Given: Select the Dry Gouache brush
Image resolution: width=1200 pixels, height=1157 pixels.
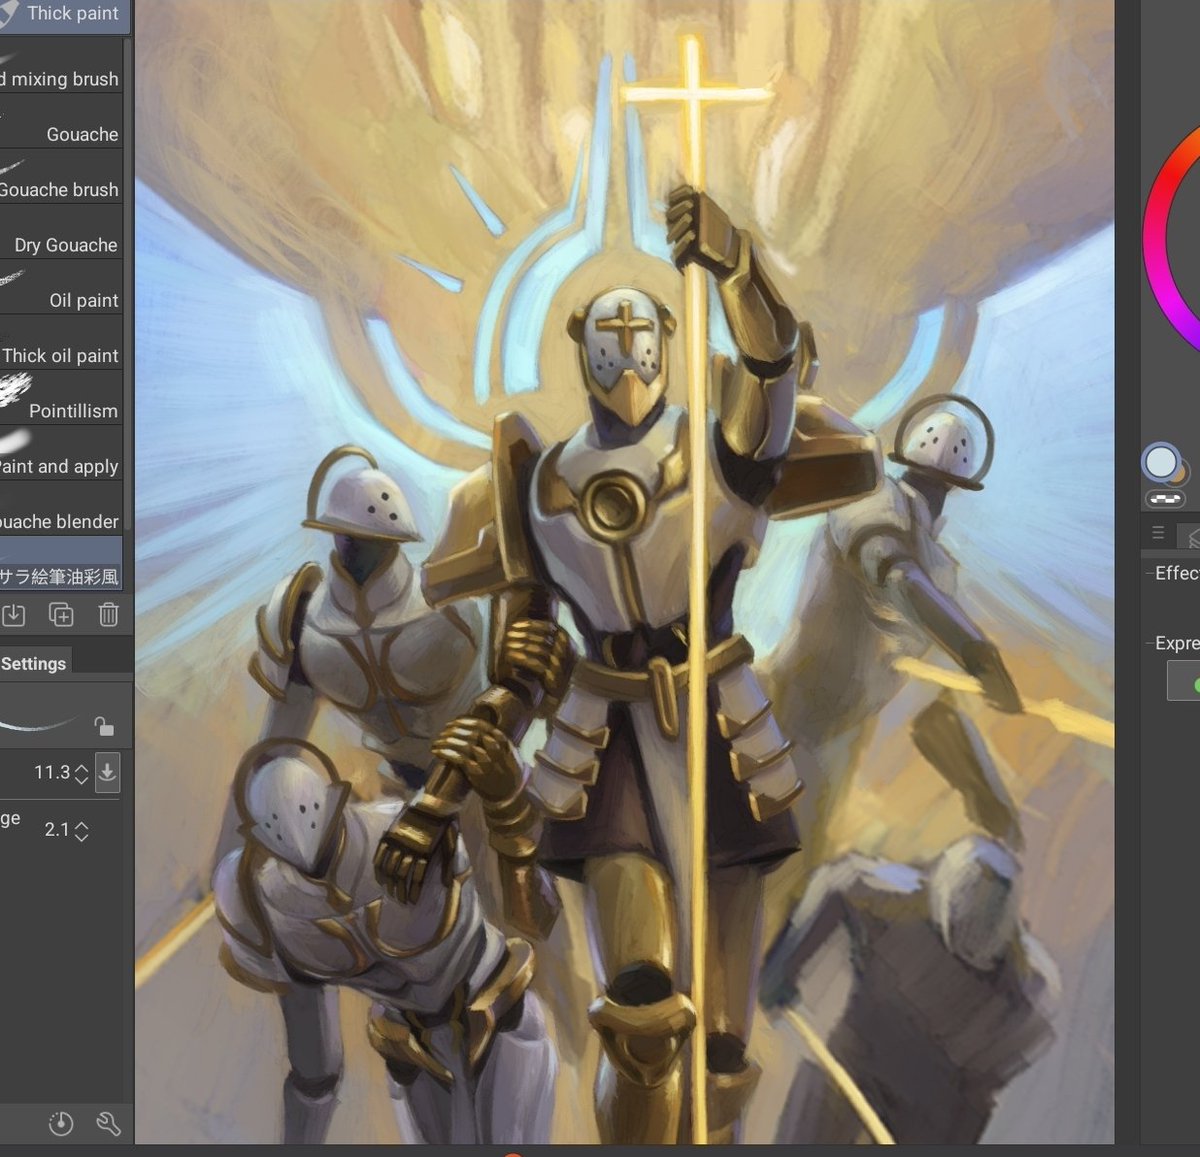Looking at the screenshot, I should [61, 233].
